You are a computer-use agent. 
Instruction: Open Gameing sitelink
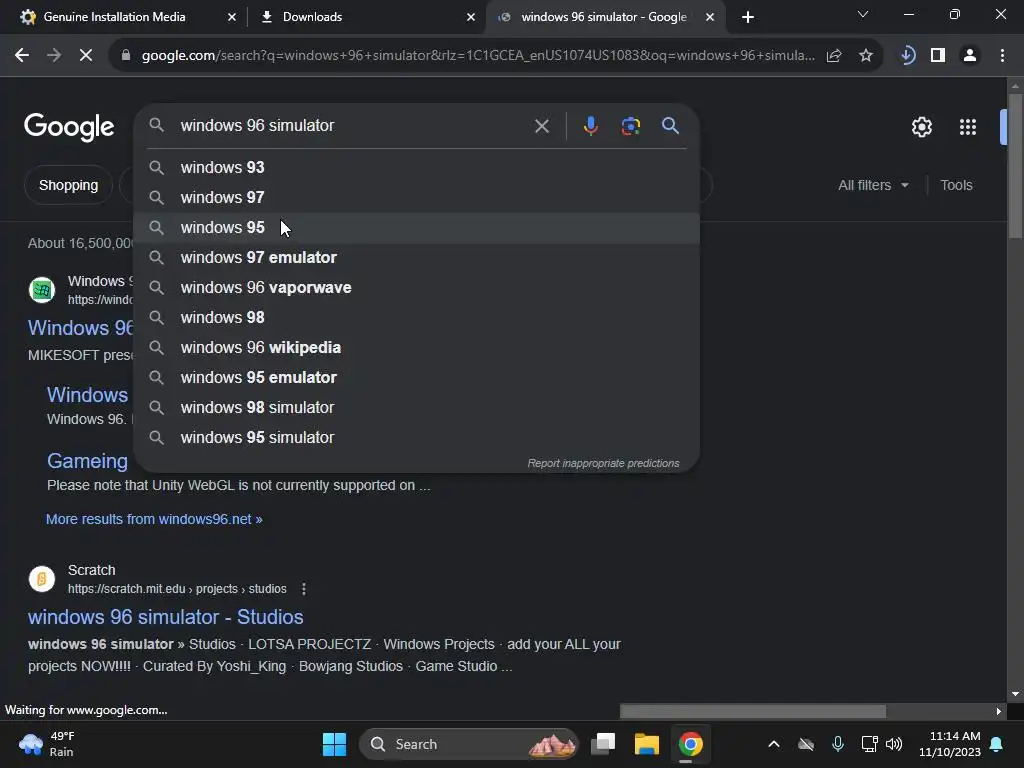click(x=88, y=461)
